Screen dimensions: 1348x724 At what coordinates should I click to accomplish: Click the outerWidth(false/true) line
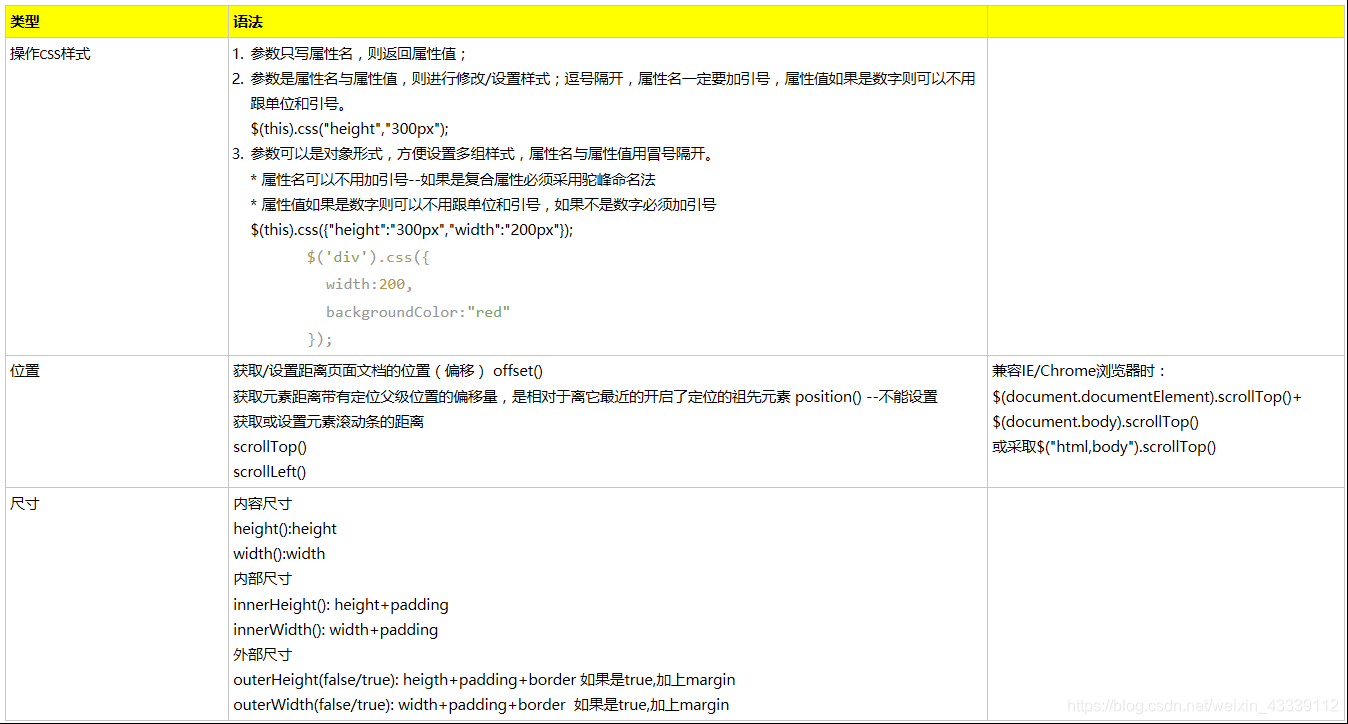pyautogui.click(x=481, y=705)
